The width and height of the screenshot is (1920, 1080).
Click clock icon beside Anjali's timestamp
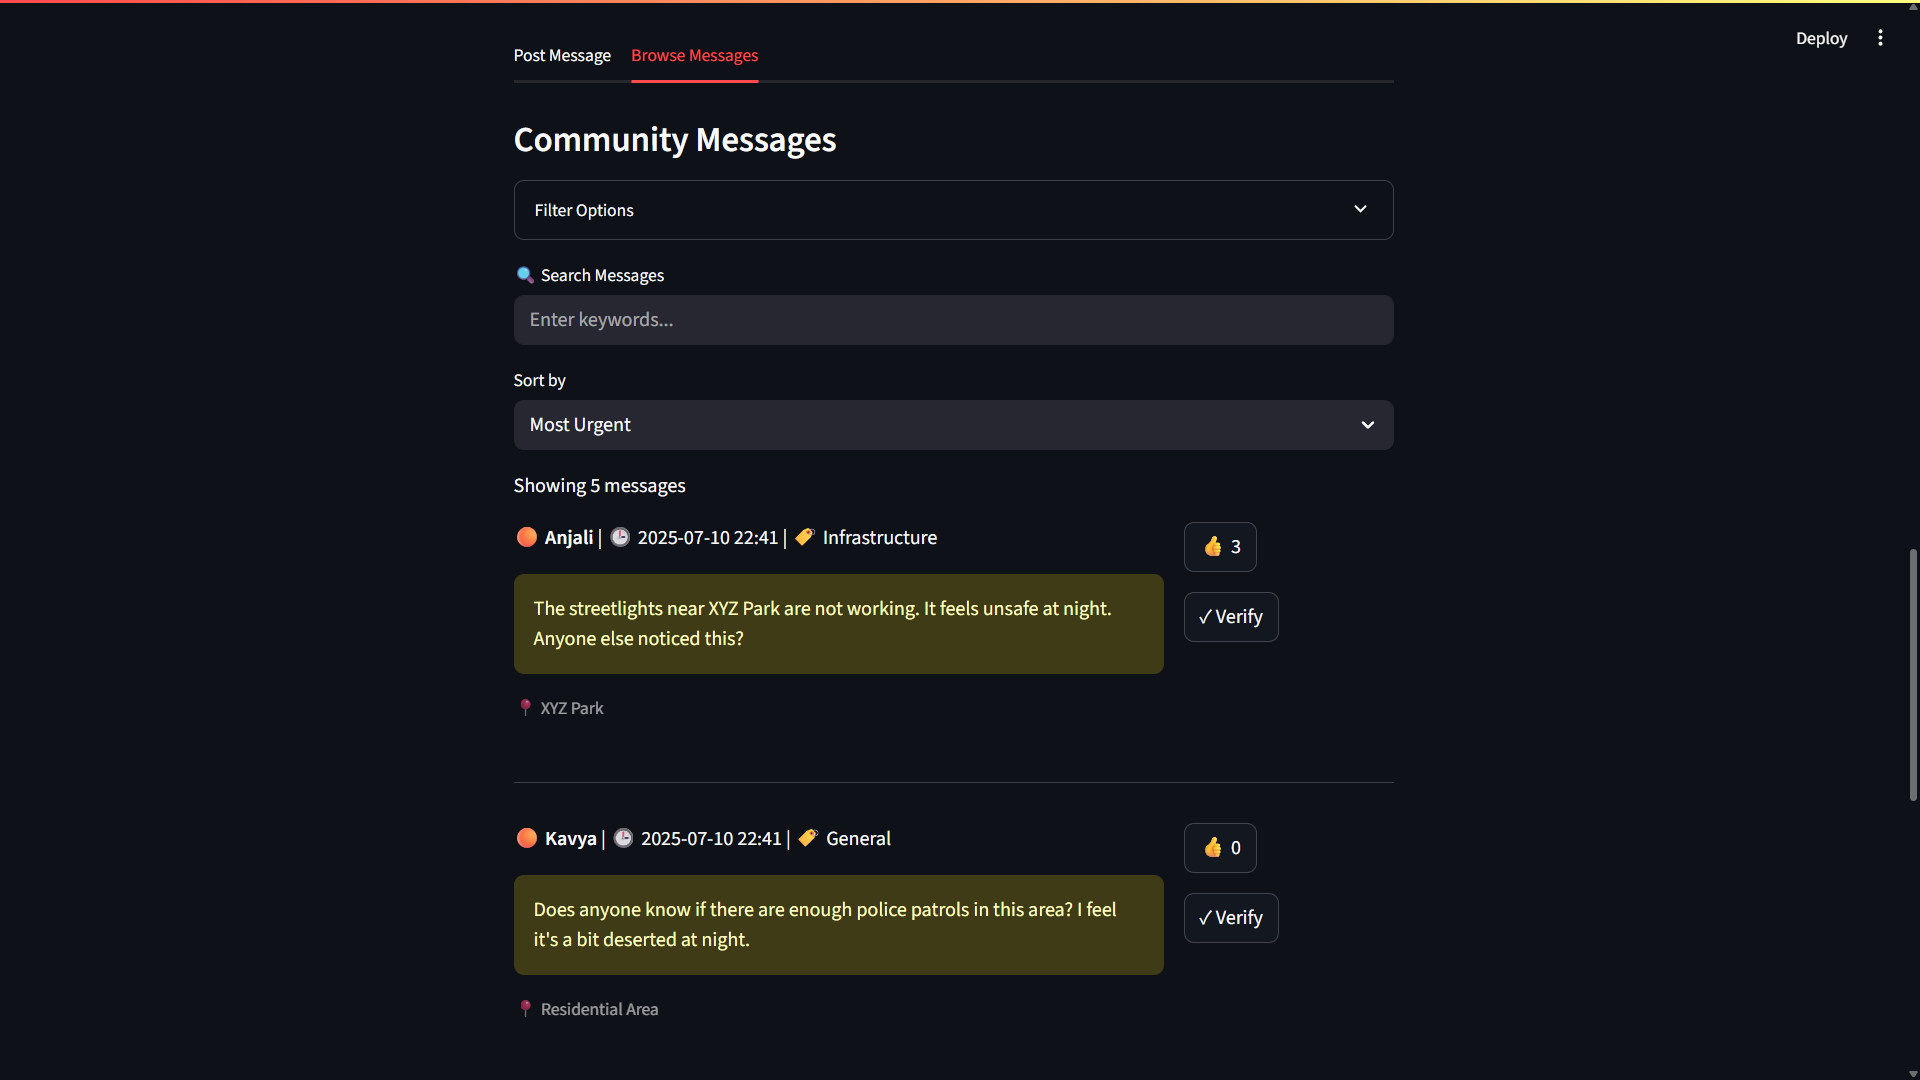[x=620, y=537]
